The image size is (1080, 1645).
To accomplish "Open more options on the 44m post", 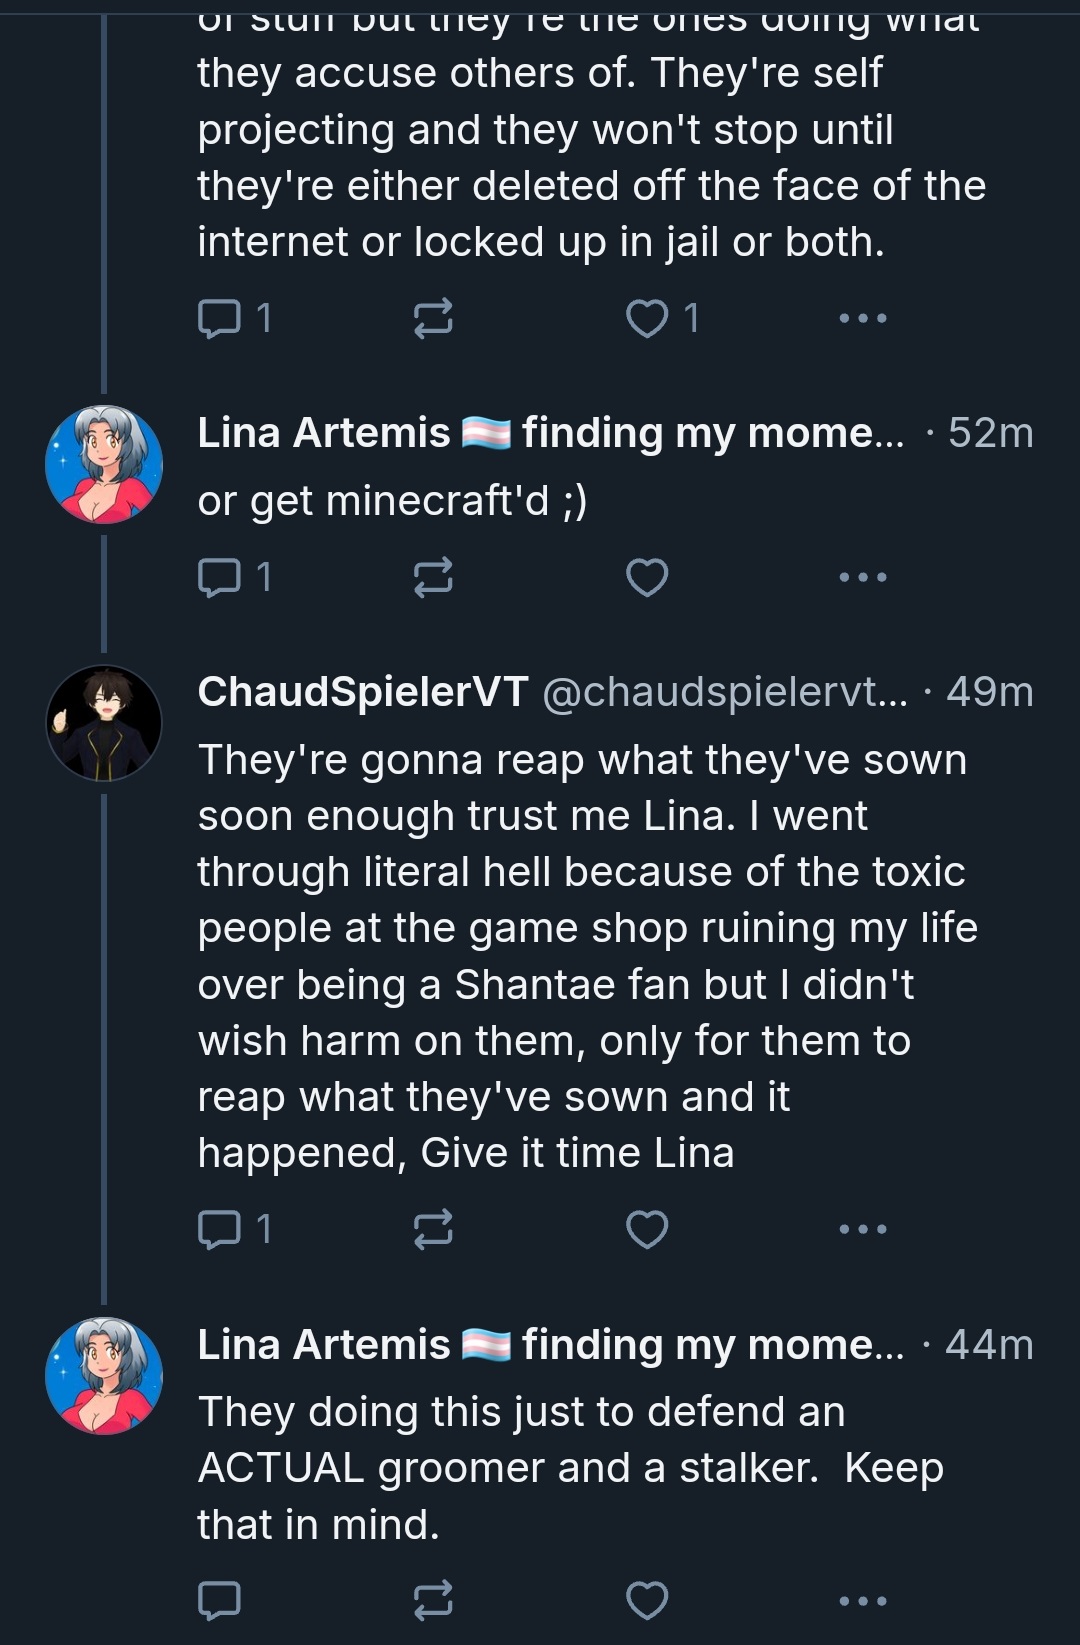I will 862,1600.
